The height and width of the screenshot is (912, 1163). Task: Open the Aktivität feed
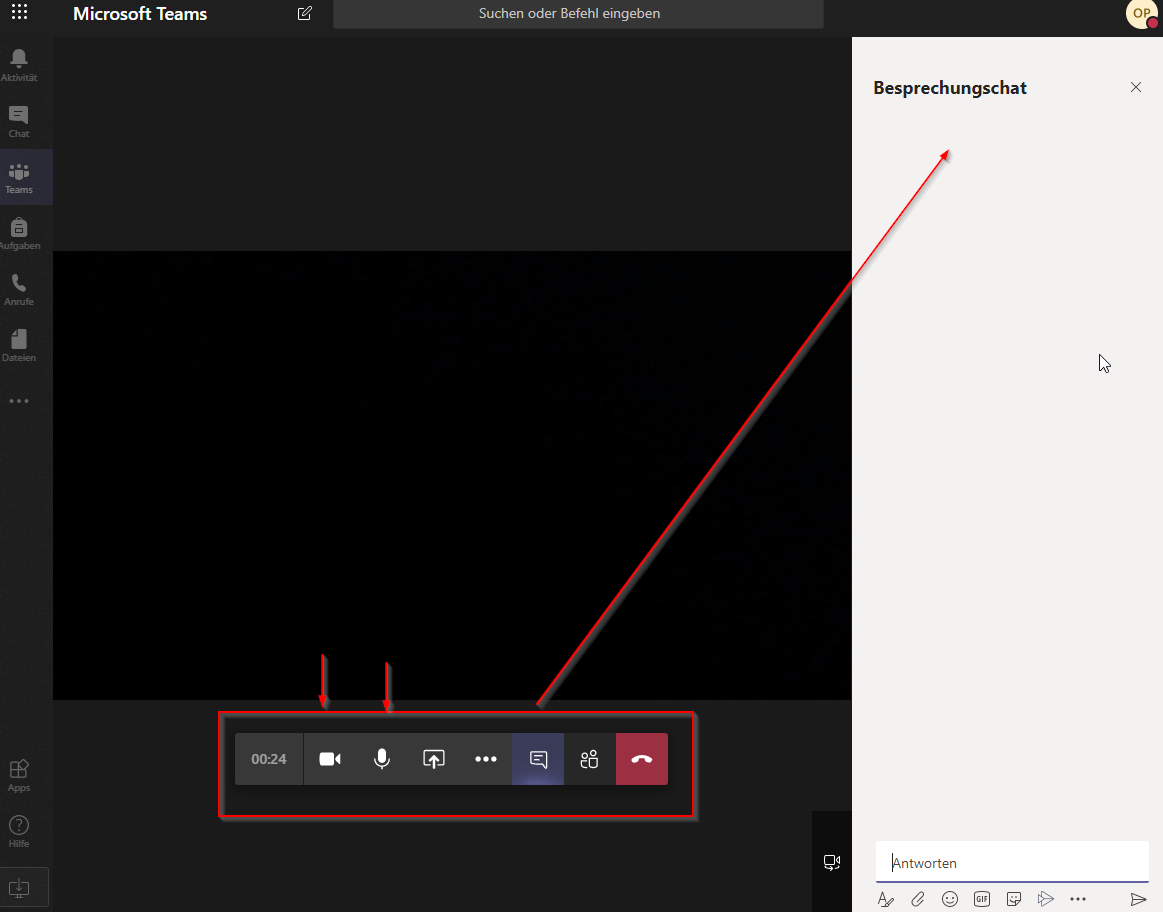coord(19,65)
